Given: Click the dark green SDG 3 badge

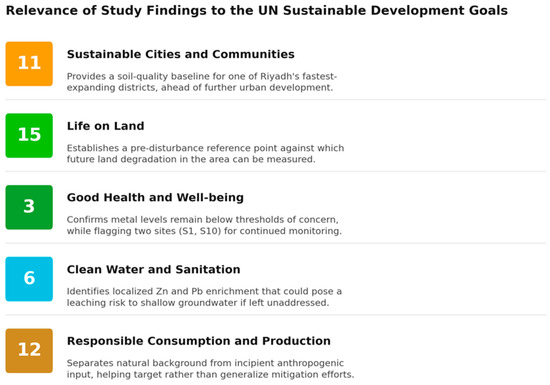Looking at the screenshot, I should 29,207.
